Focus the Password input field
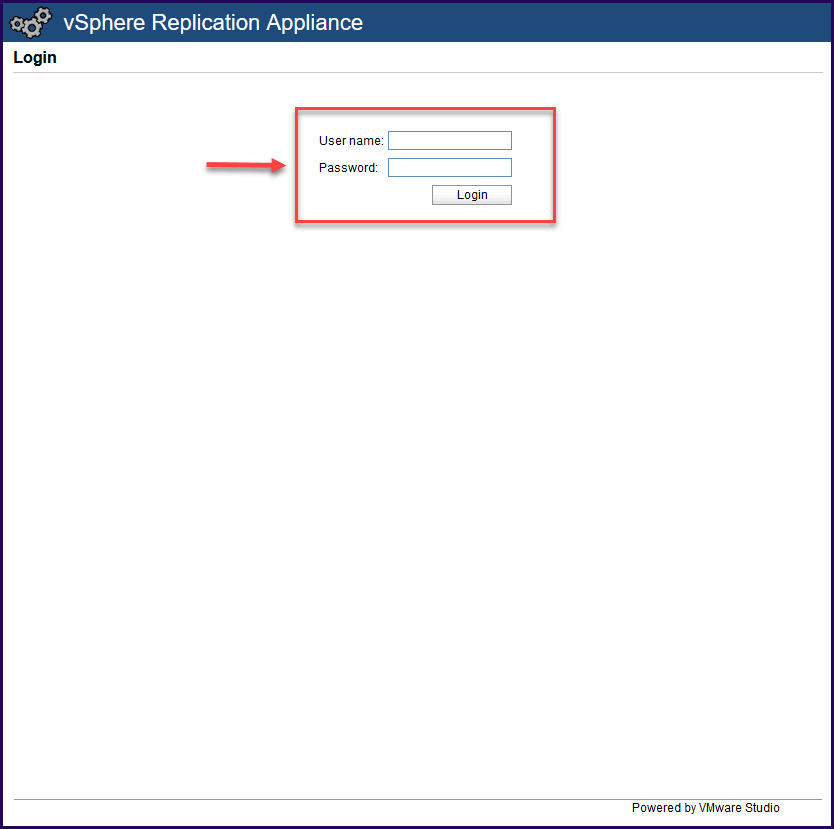Image resolution: width=834 pixels, height=829 pixels. 449,168
